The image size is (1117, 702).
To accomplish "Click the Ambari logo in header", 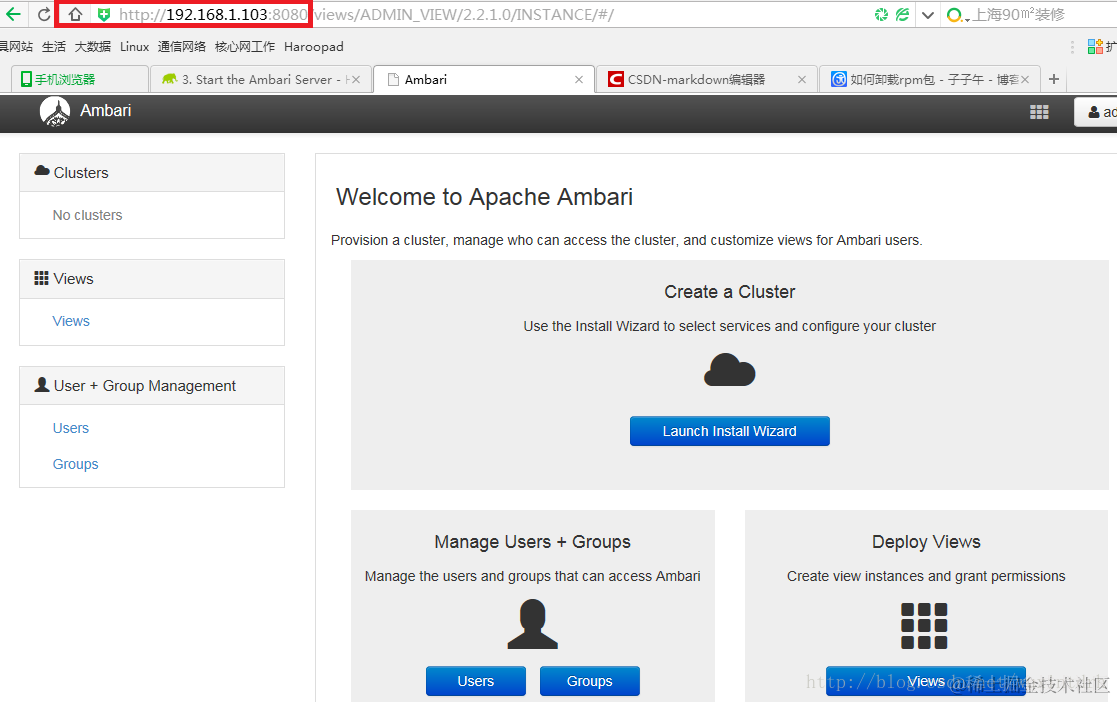I will pyautogui.click(x=55, y=111).
